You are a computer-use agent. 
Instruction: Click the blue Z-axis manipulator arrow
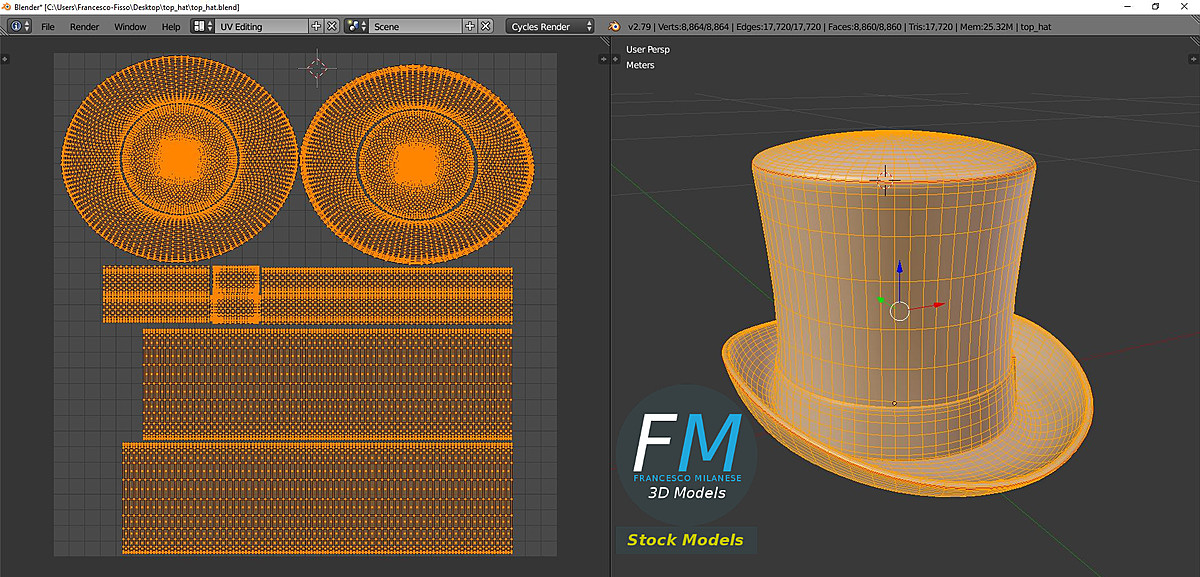pyautogui.click(x=900, y=269)
